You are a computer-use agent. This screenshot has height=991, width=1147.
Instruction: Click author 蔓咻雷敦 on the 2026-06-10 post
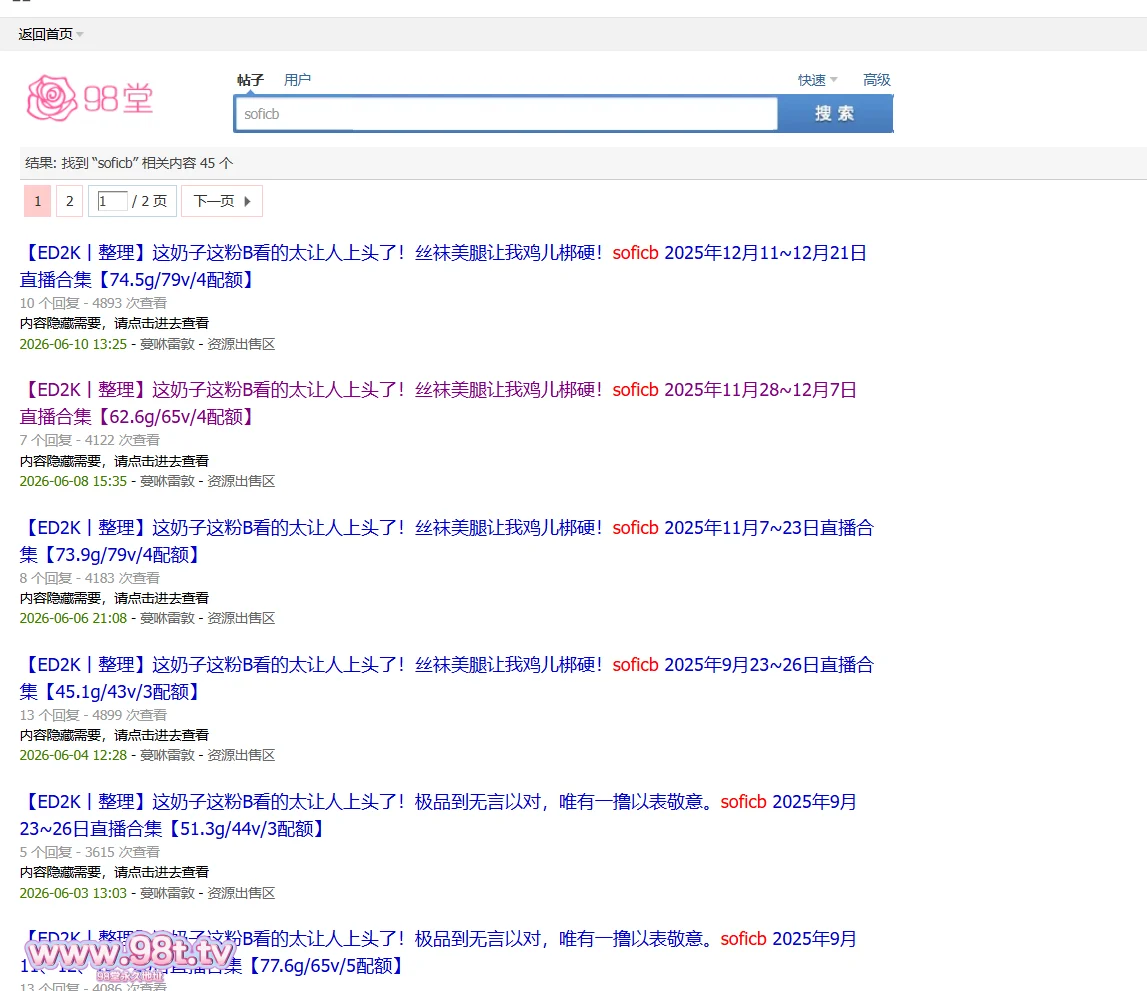coord(168,344)
